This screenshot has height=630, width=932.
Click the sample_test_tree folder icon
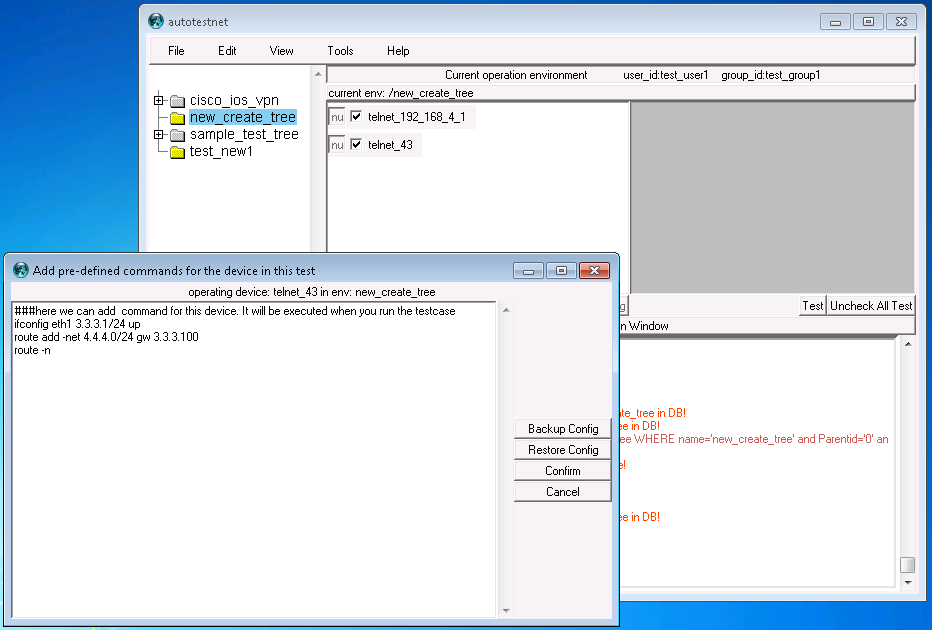178,135
